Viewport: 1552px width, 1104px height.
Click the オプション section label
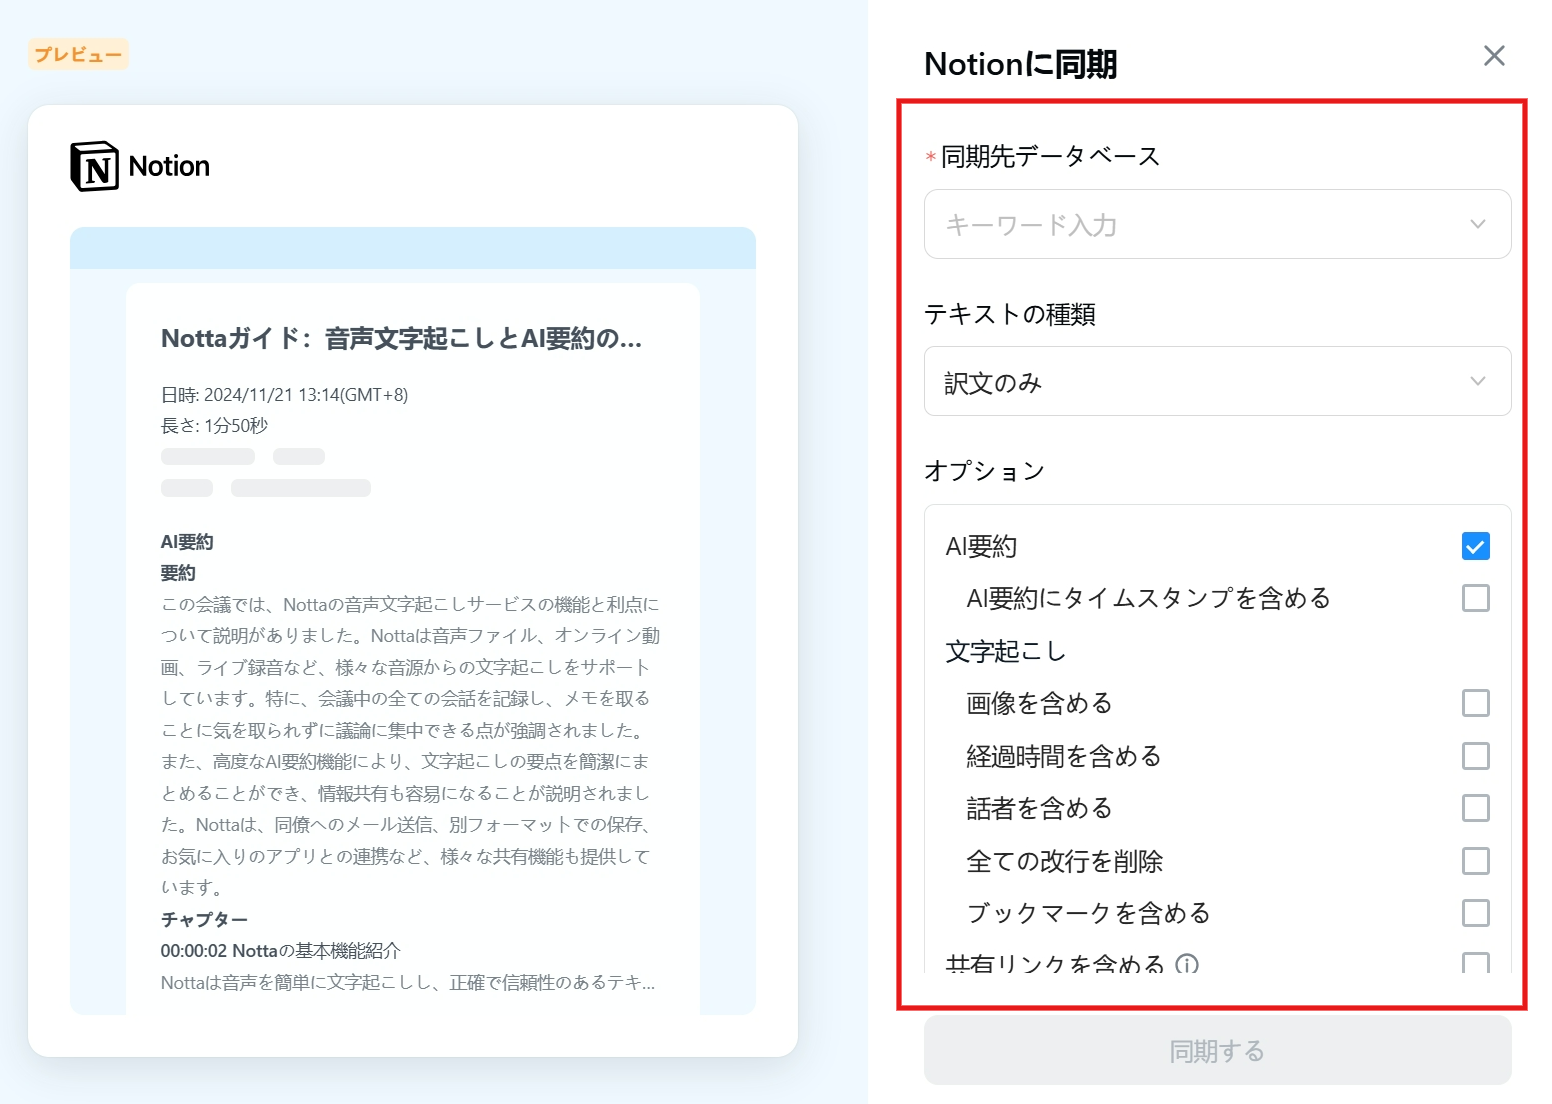coord(984,470)
